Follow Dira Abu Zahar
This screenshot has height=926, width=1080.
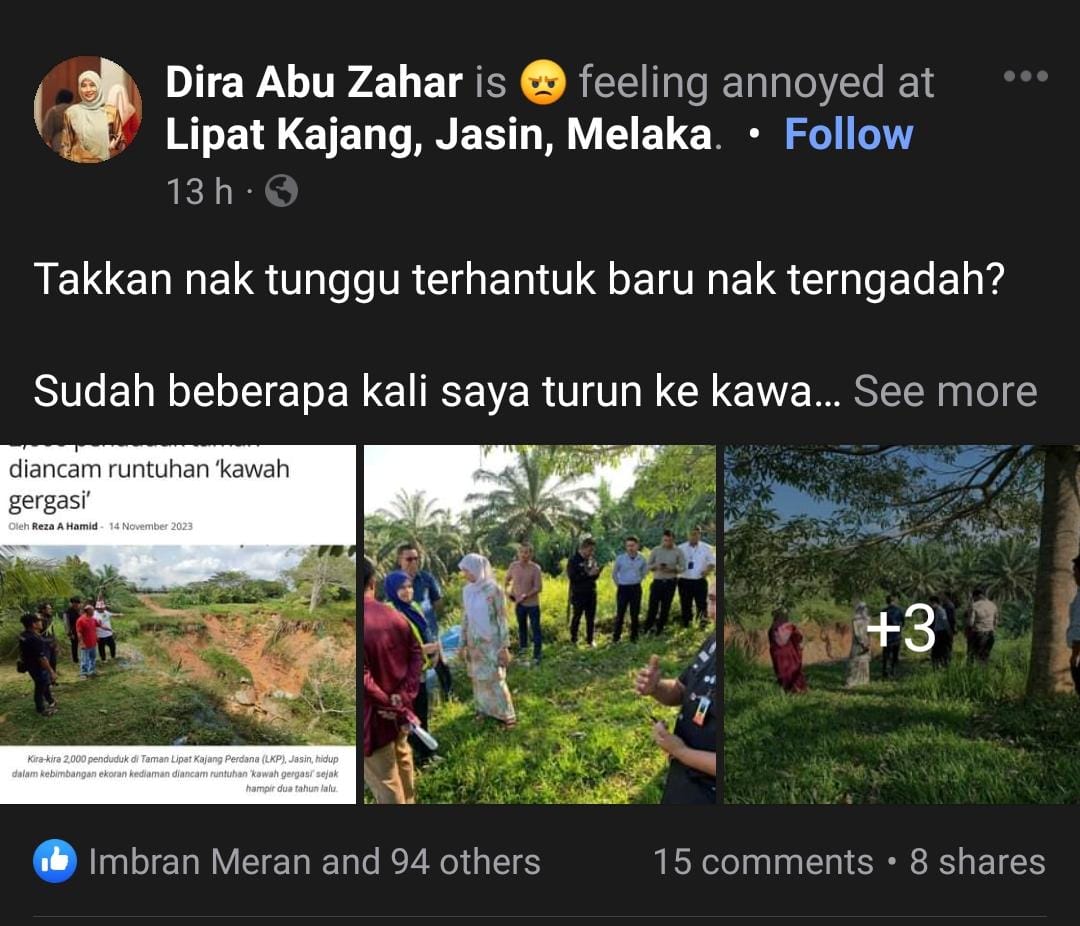(x=849, y=134)
